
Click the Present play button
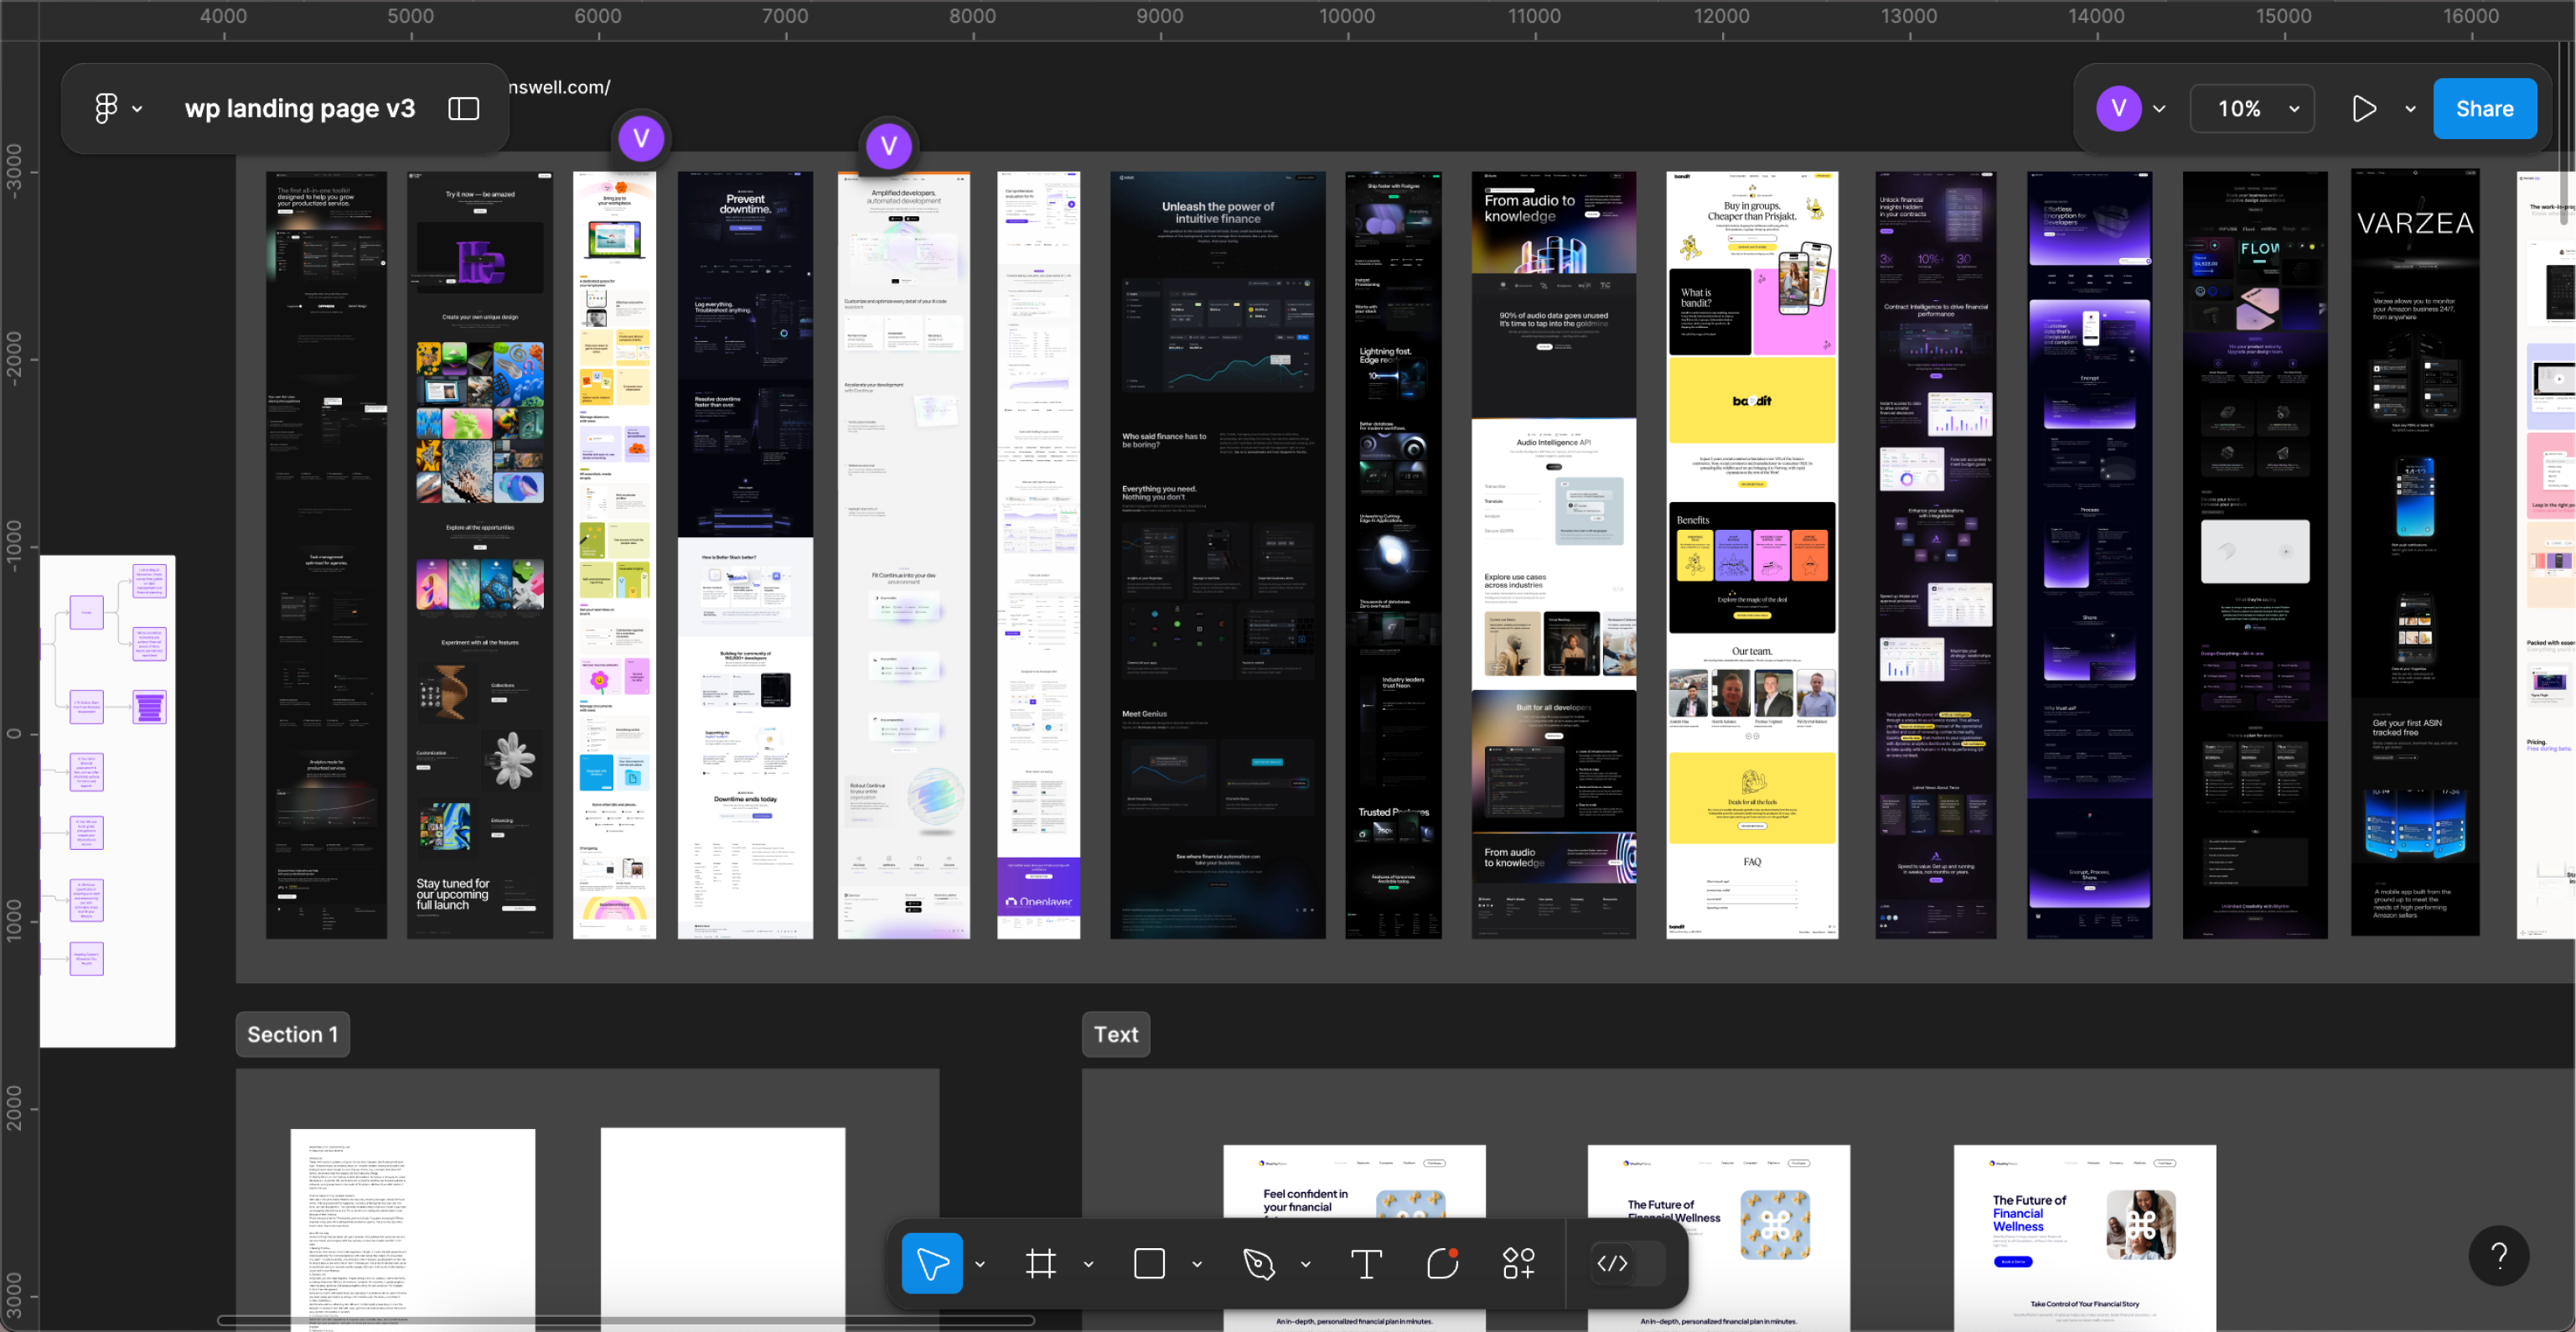[2364, 108]
